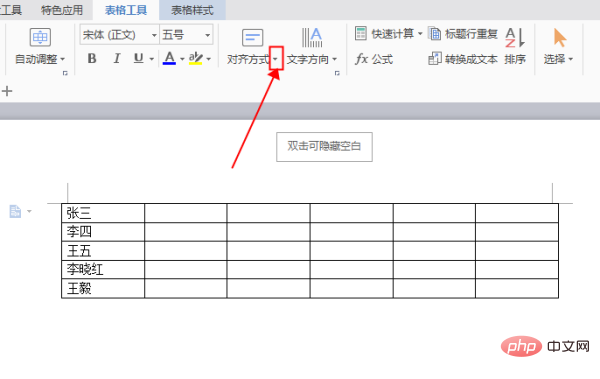The width and height of the screenshot is (600, 379).
Task: Open the font size box 五号
Action: [186, 35]
